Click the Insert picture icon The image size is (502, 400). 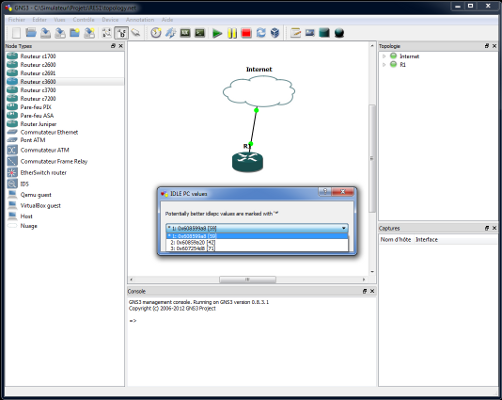coord(310,33)
